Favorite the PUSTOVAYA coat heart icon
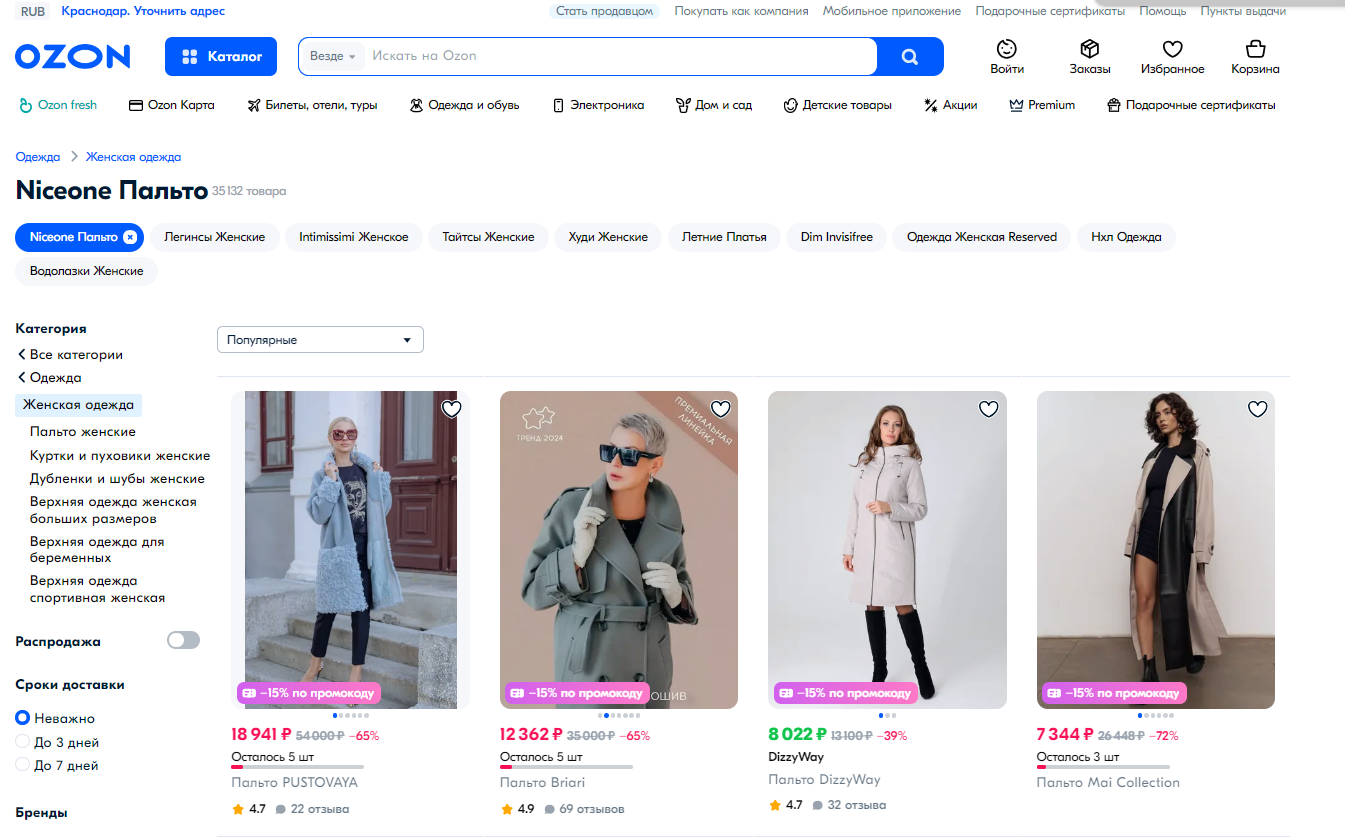This screenshot has height=838, width=1345. tap(451, 409)
